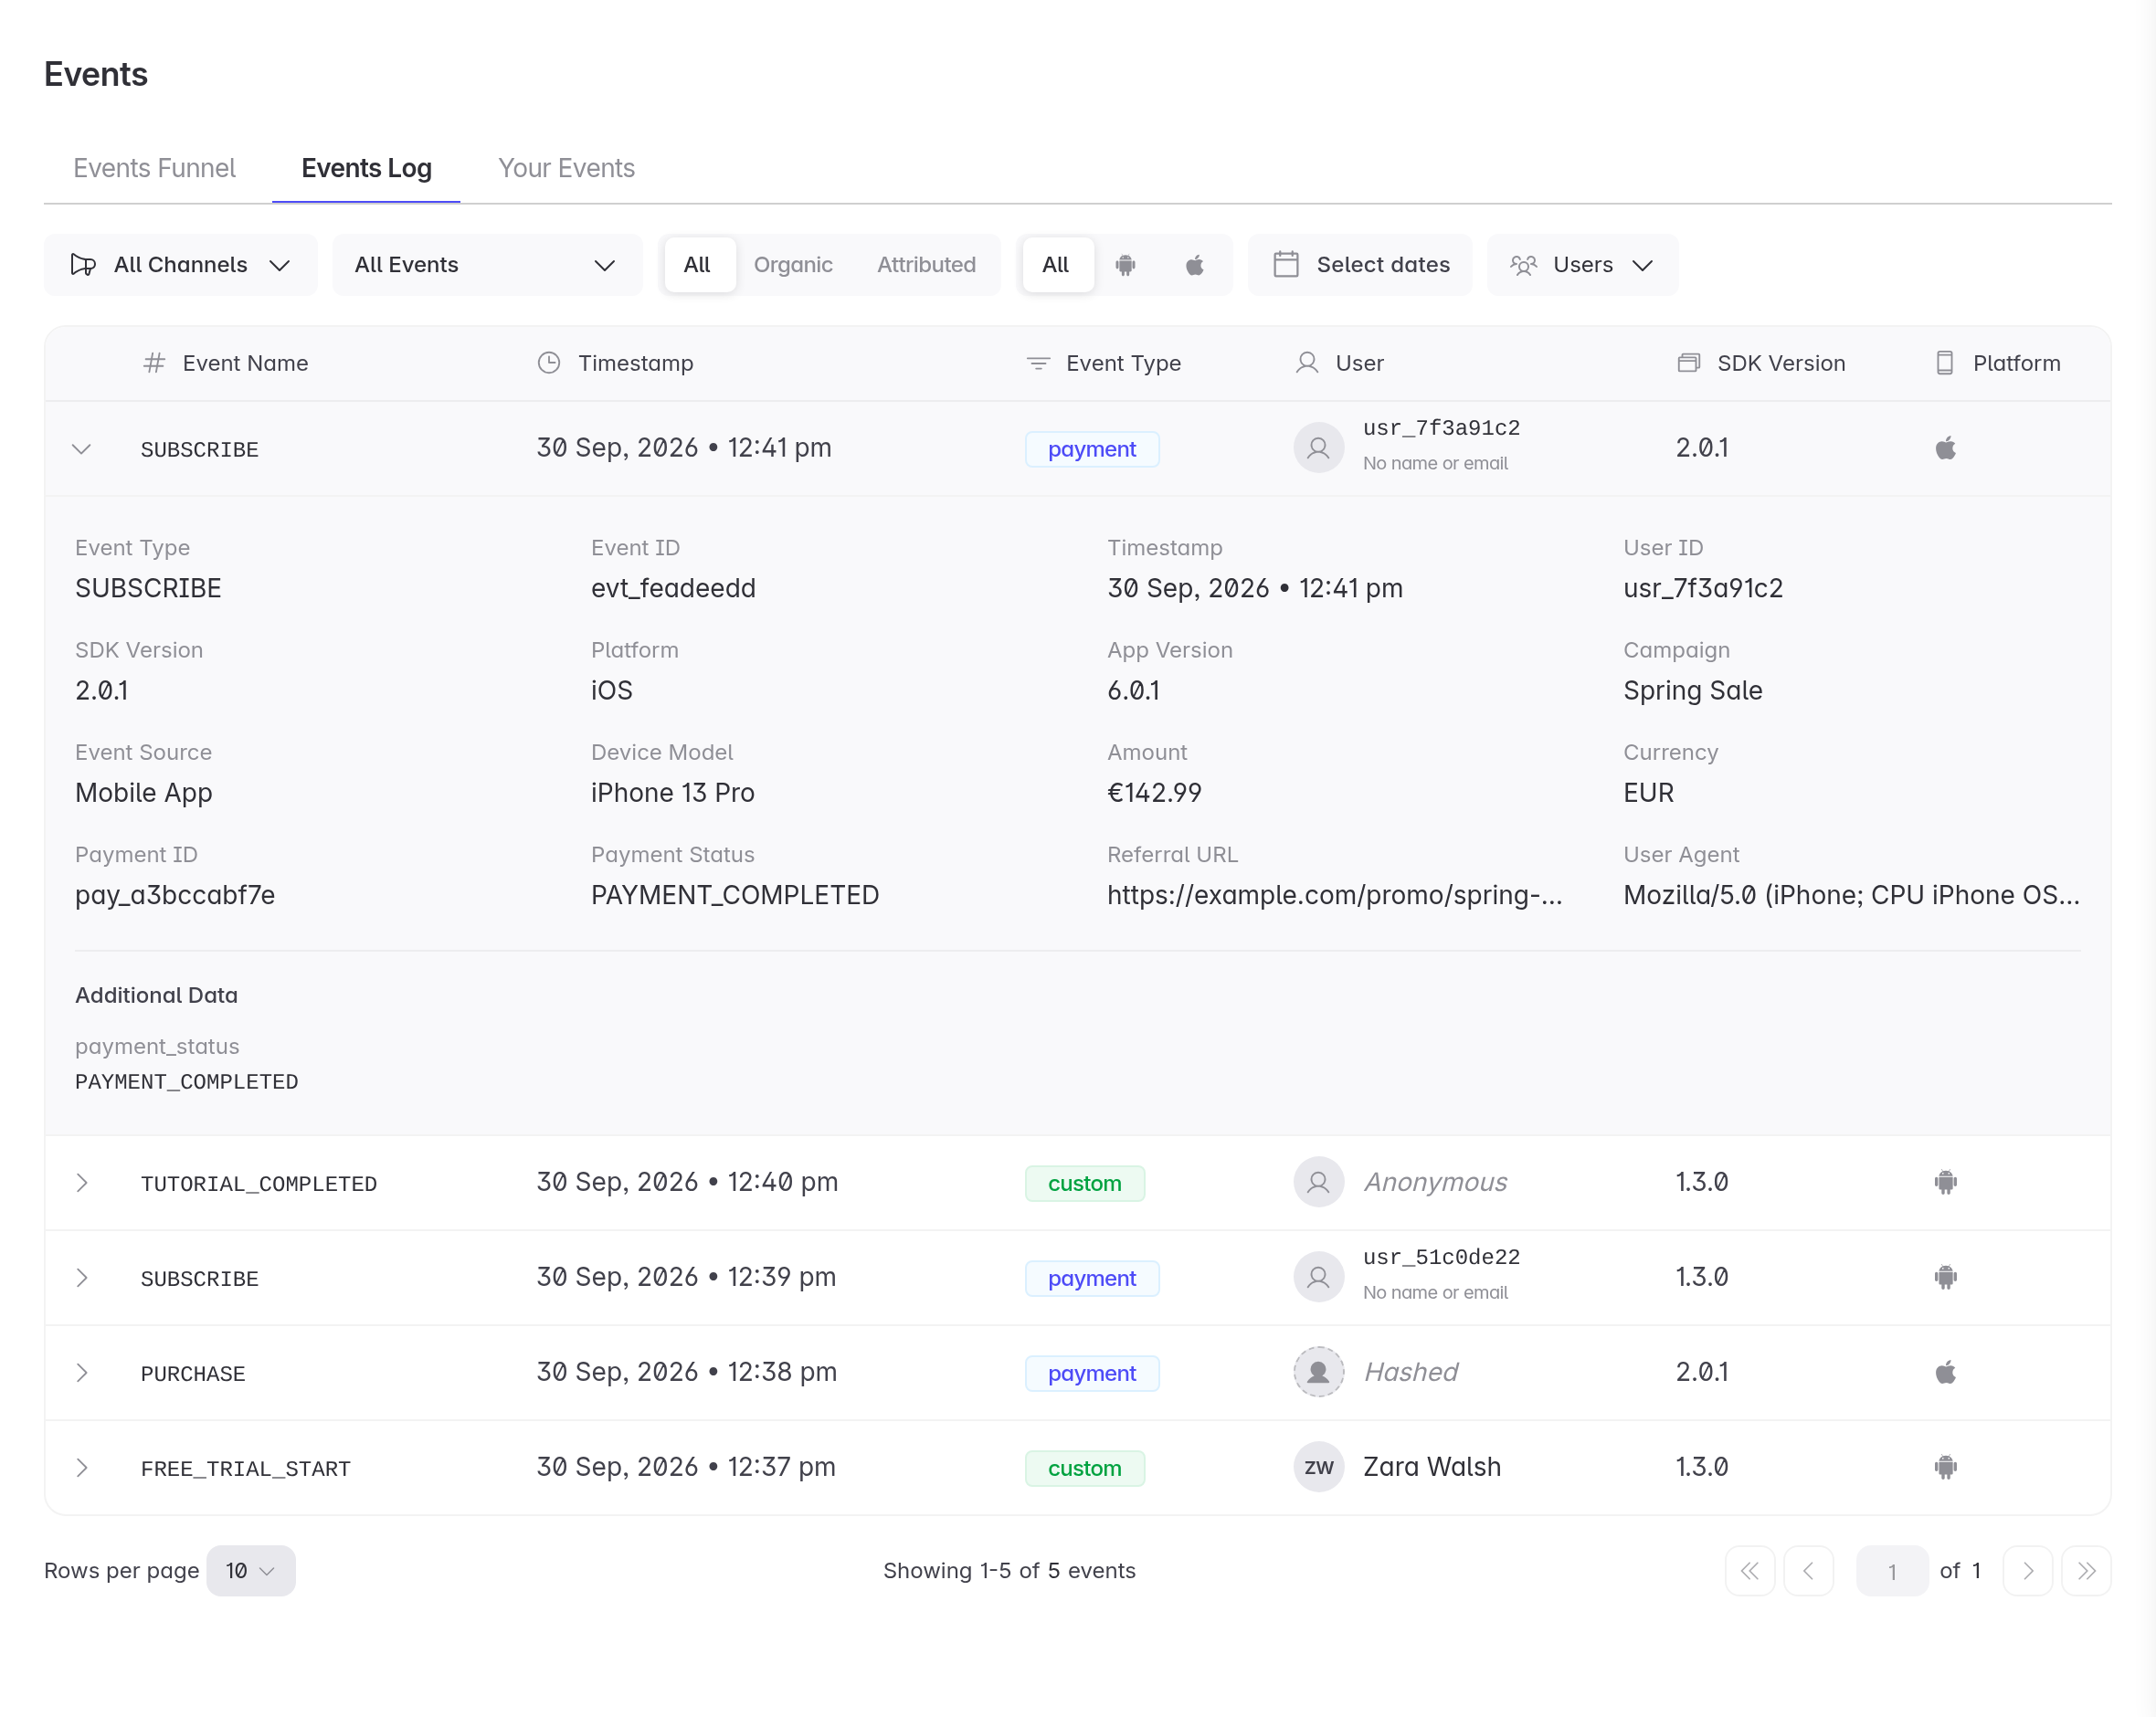Viewport: 2156px width, 1717px height.
Task: Click the Users group icon in filter
Action: [x=1523, y=265]
